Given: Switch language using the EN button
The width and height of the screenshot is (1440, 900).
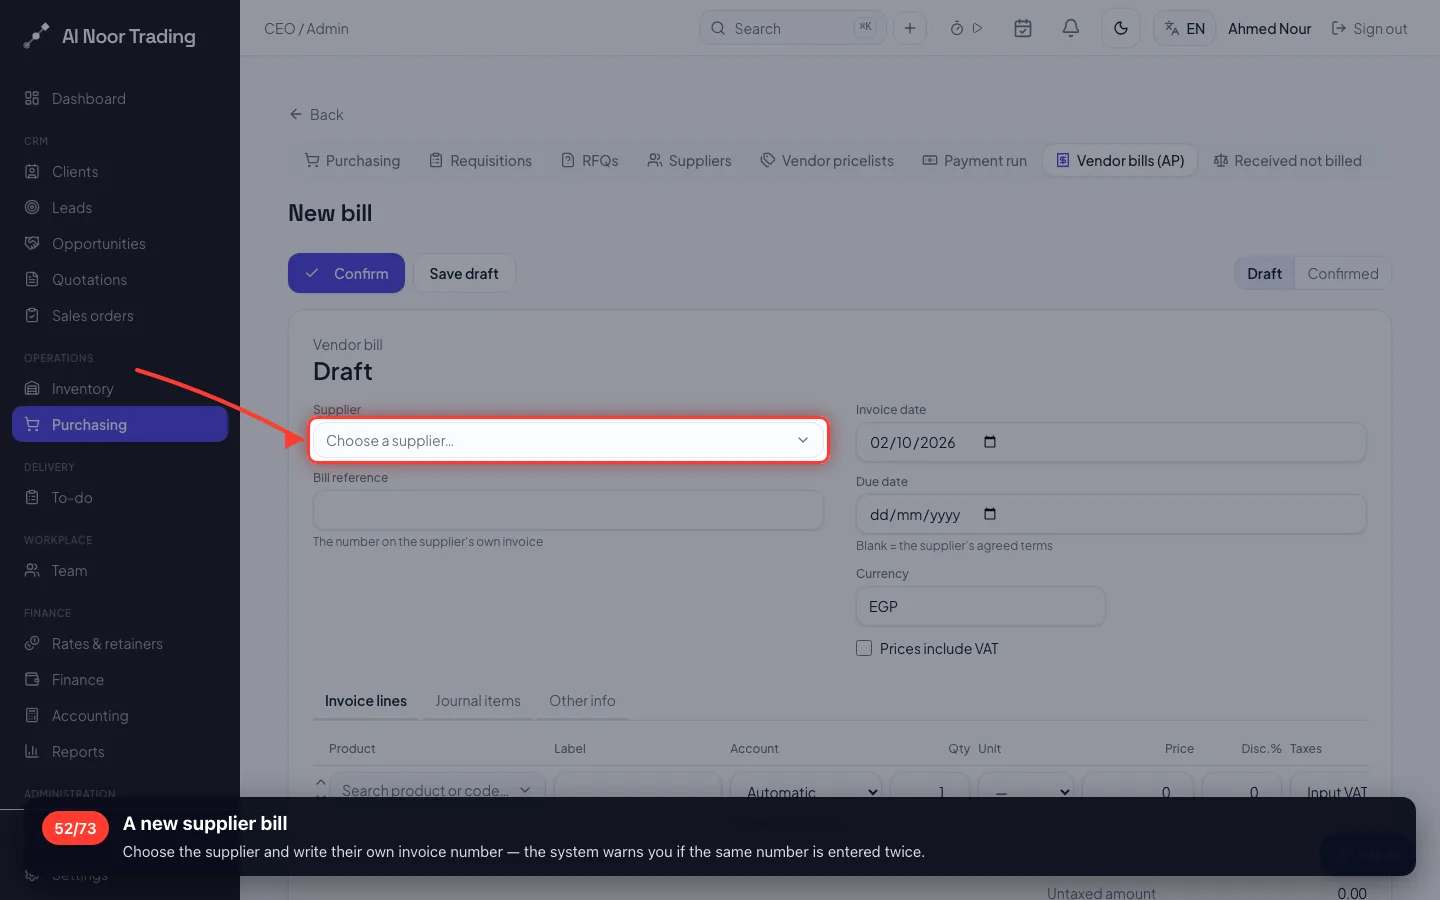Looking at the screenshot, I should (1185, 29).
